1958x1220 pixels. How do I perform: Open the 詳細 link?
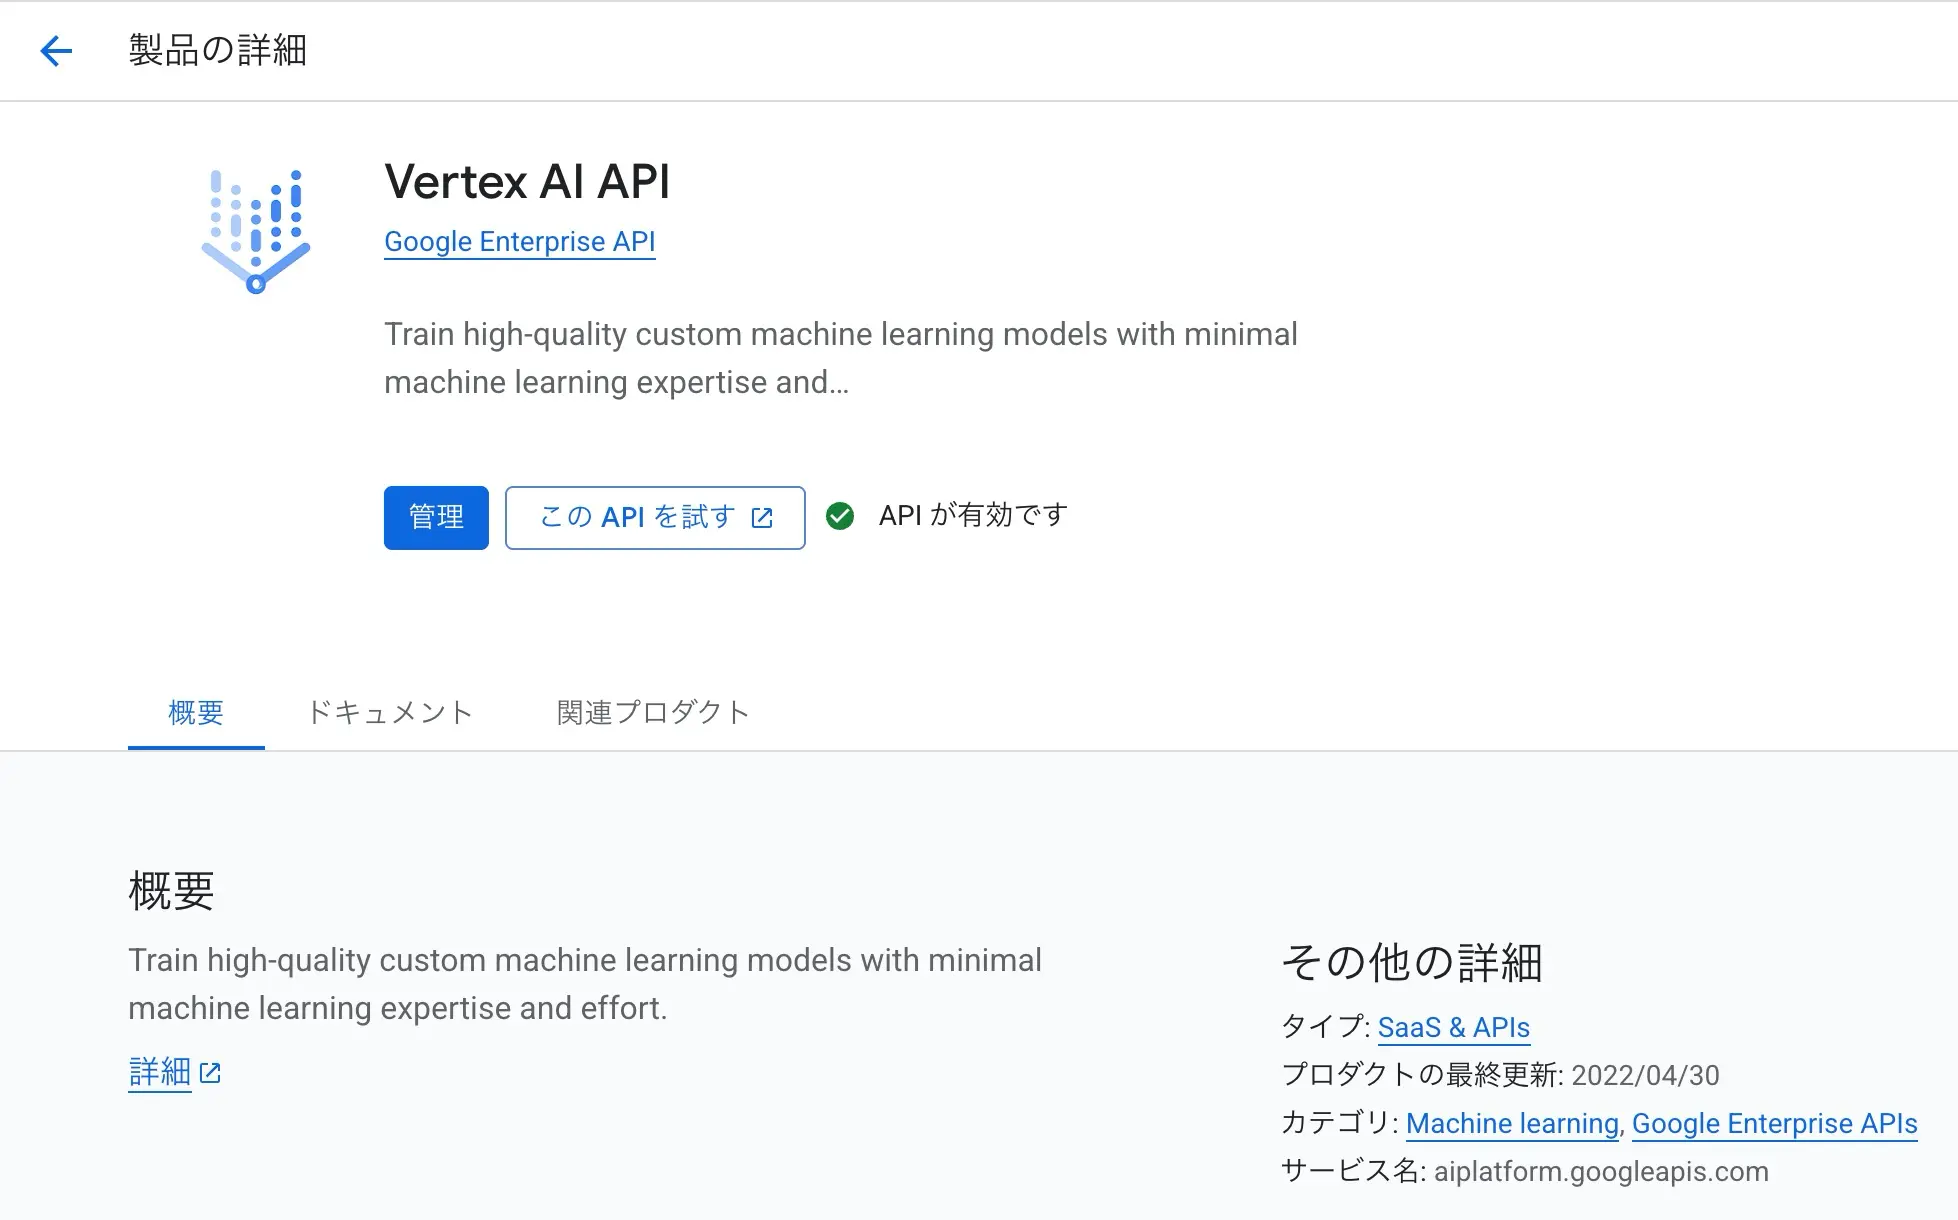click(160, 1072)
